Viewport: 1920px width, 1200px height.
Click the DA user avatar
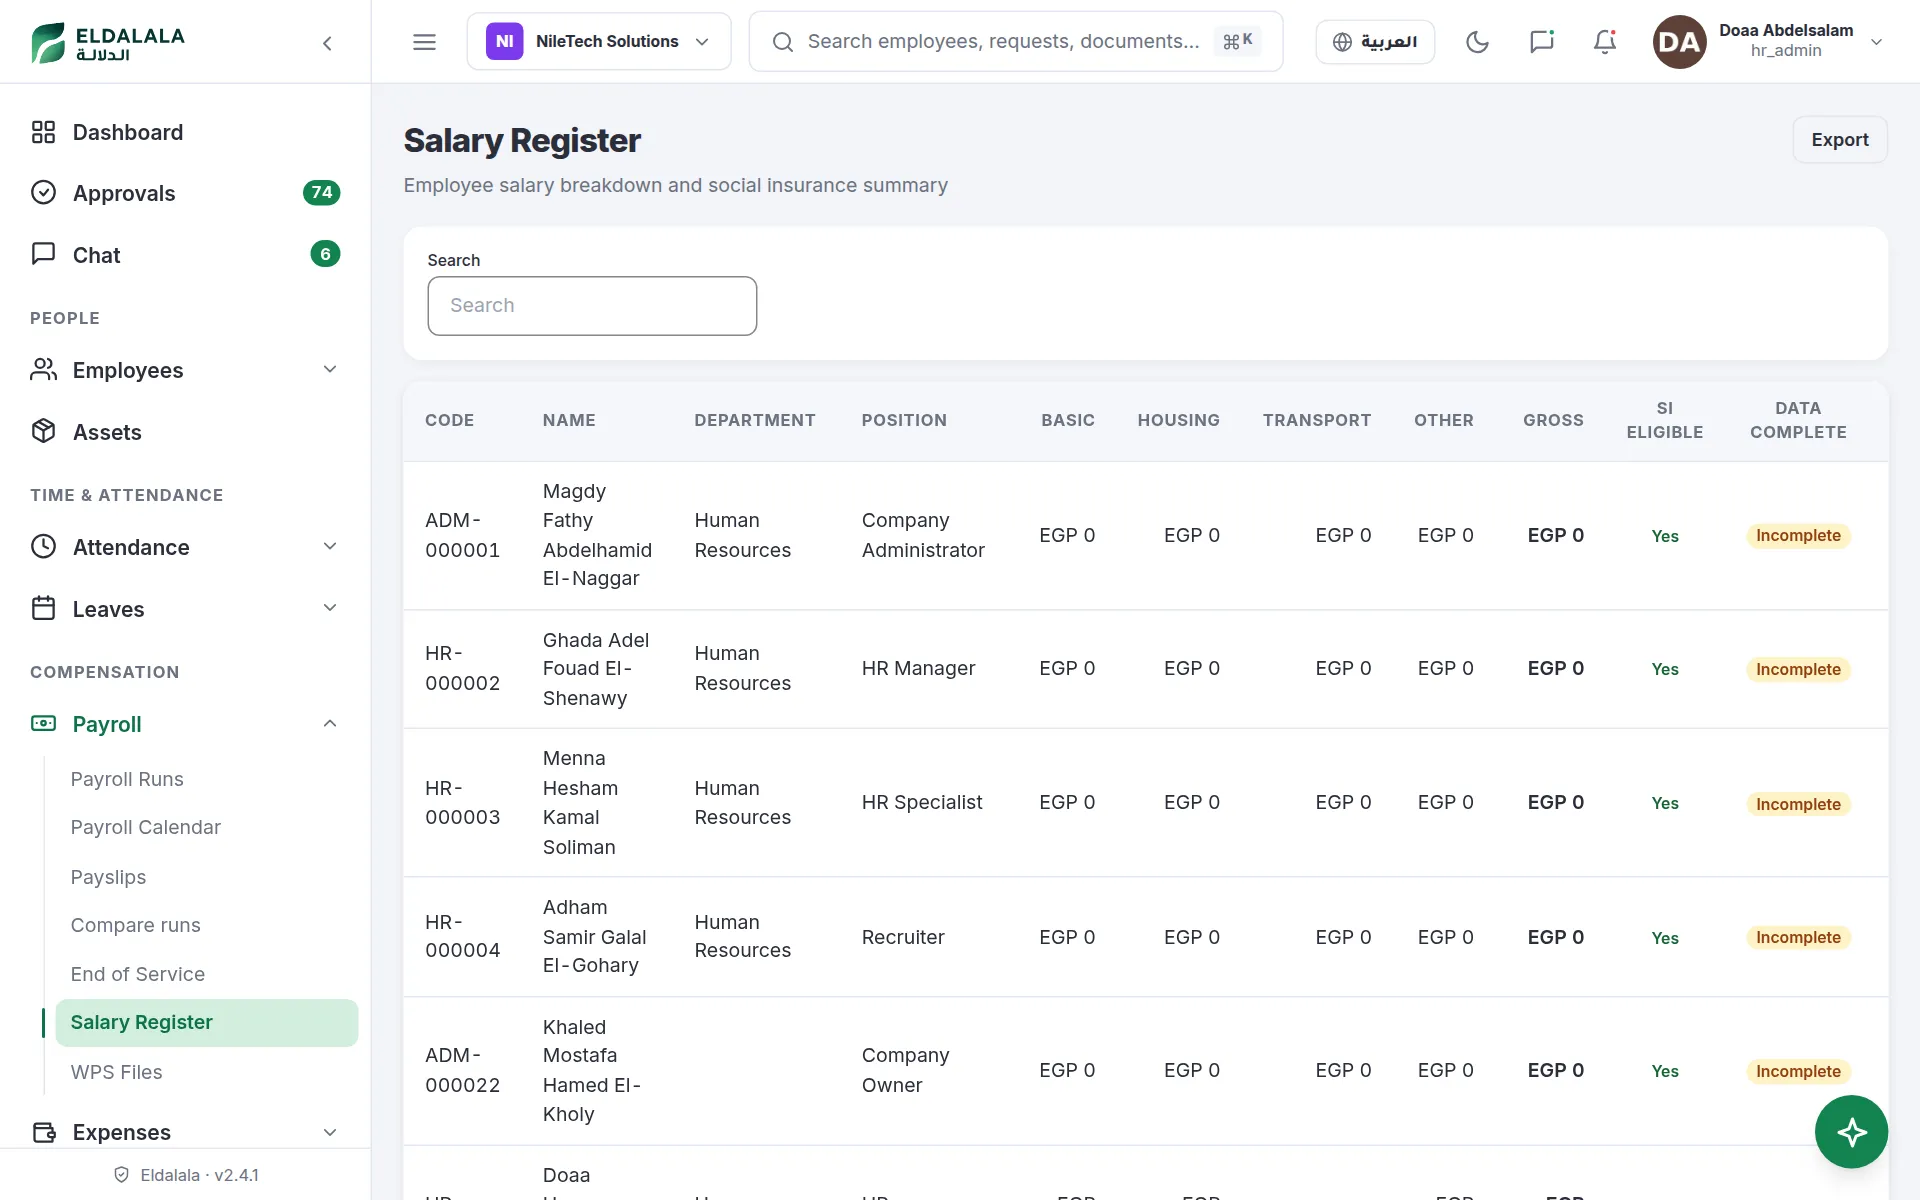tap(1679, 42)
